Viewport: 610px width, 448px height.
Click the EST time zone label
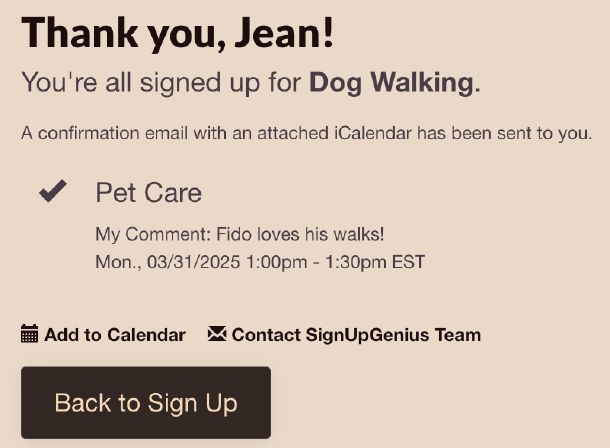408,262
